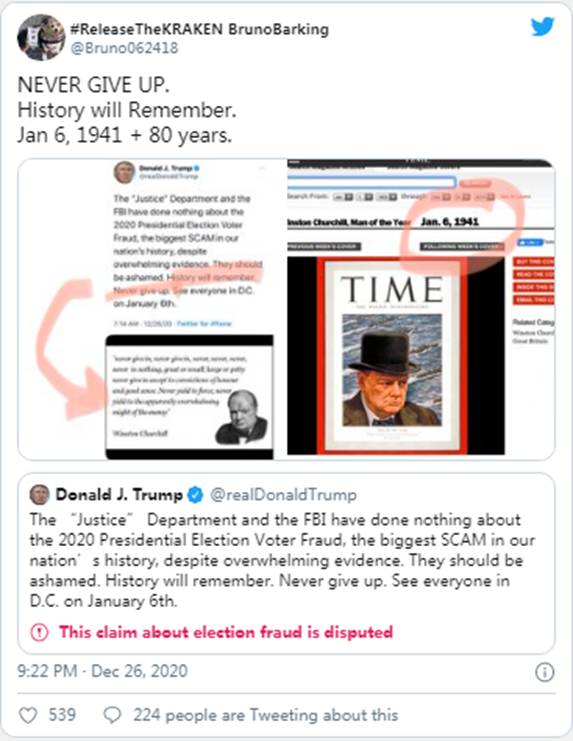Open the Trump tweet screenshot image
573x741 pixels.
point(188,246)
